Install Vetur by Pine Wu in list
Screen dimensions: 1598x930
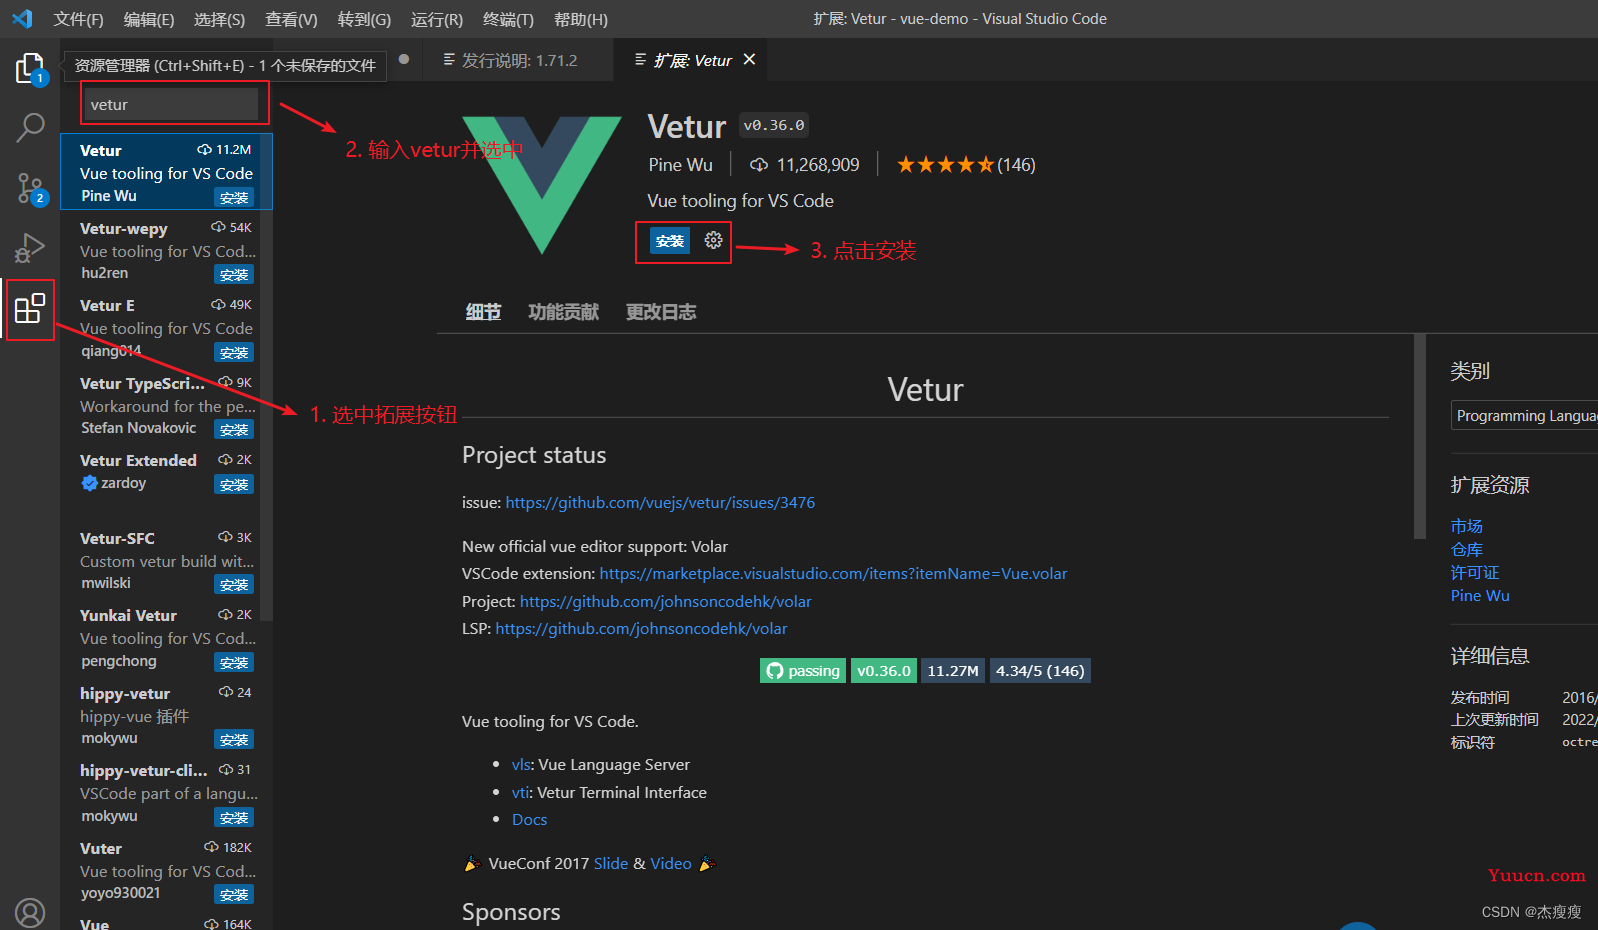click(x=234, y=198)
